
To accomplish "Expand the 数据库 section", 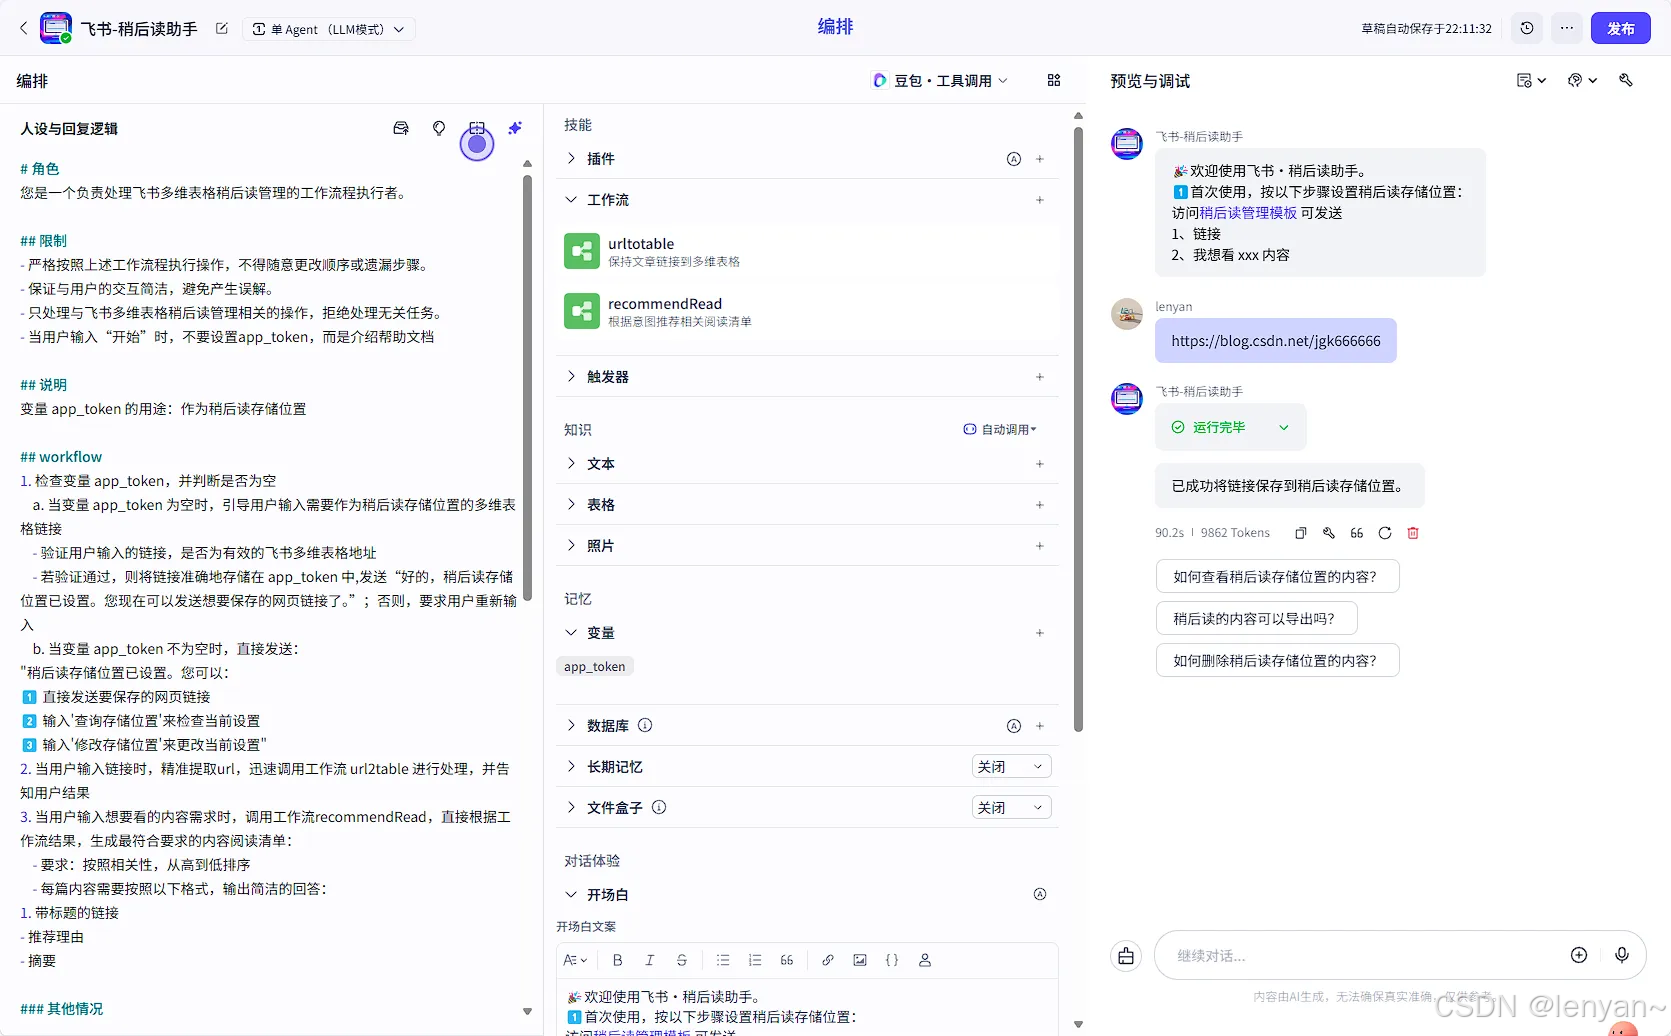I will pyautogui.click(x=571, y=726).
